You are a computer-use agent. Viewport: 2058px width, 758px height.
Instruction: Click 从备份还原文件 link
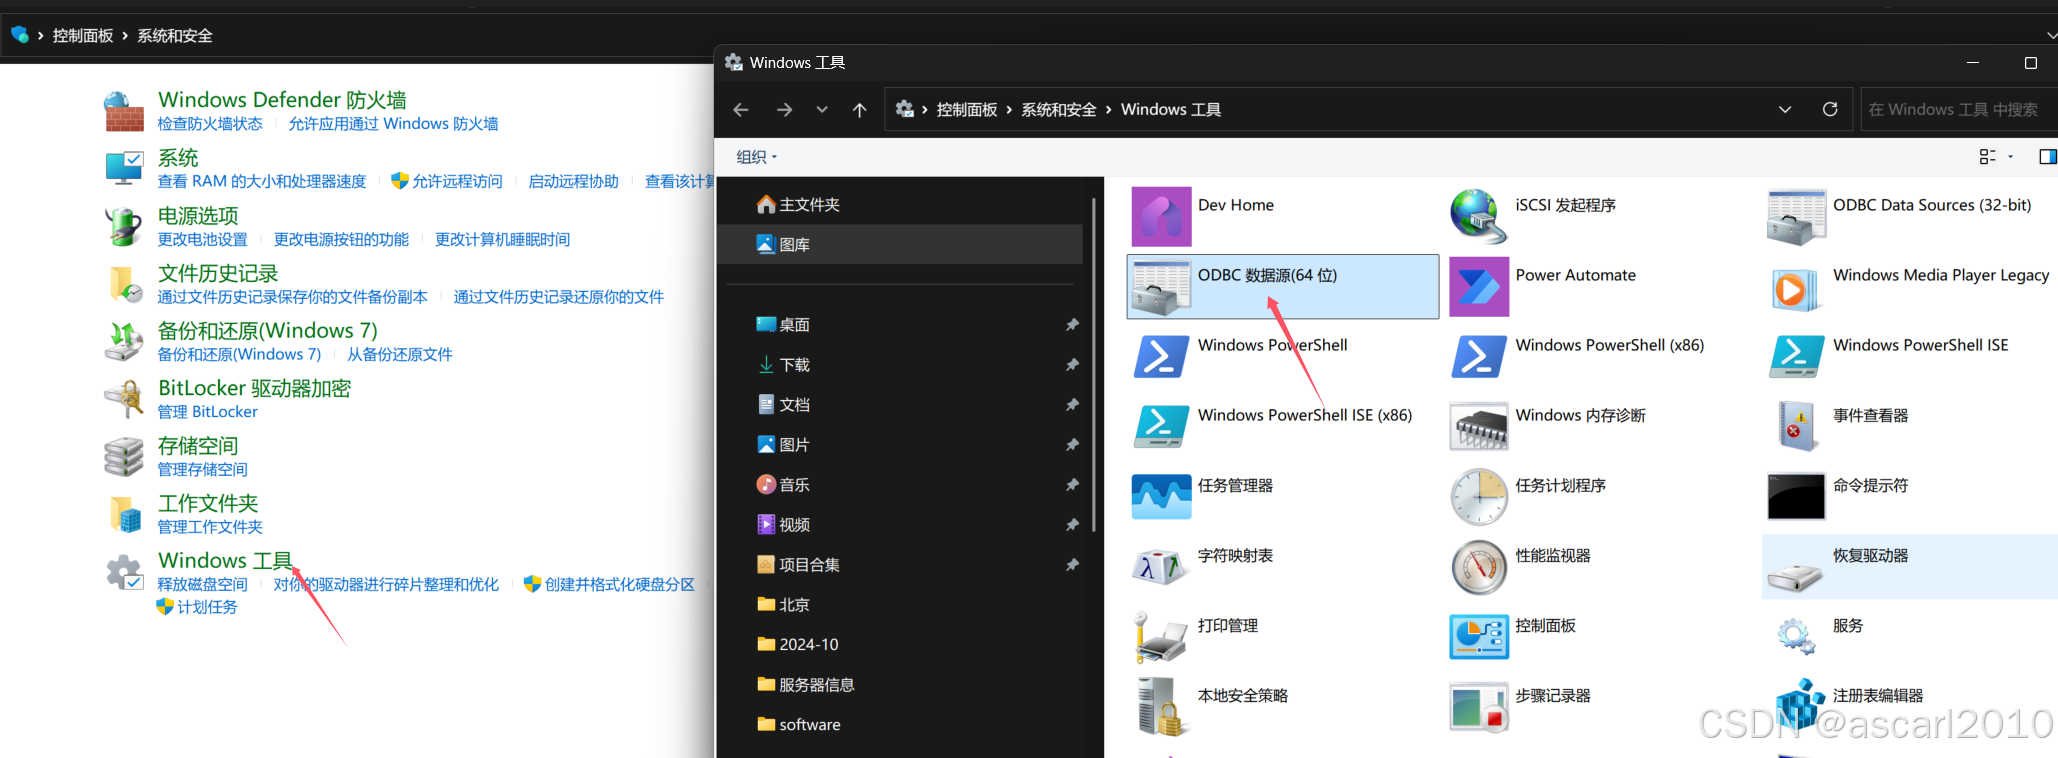coord(399,355)
